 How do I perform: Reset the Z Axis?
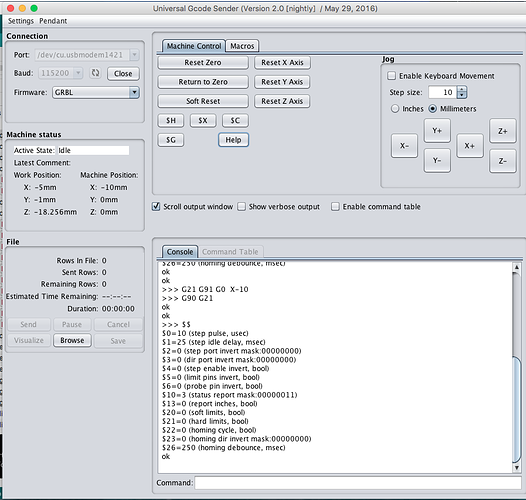pyautogui.click(x=282, y=101)
